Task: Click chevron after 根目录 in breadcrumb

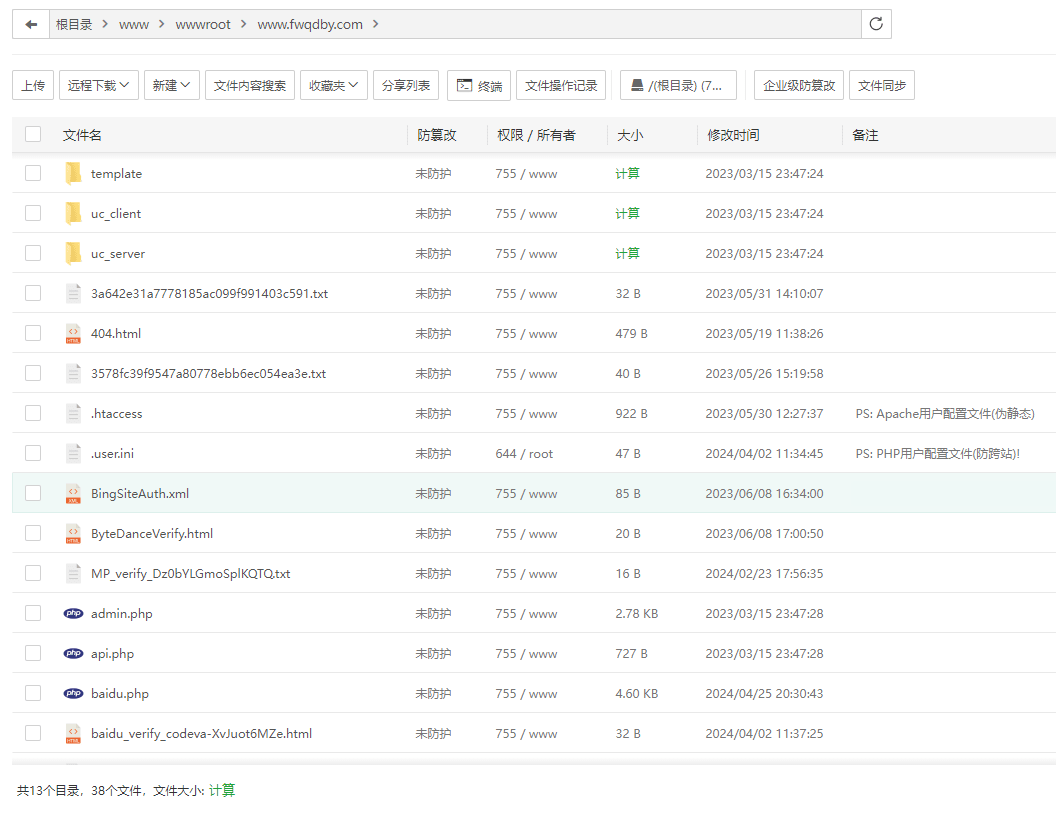Action: pos(105,24)
